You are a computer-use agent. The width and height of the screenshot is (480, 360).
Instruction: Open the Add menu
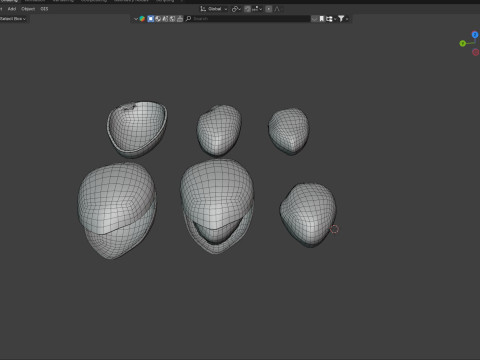(12, 9)
